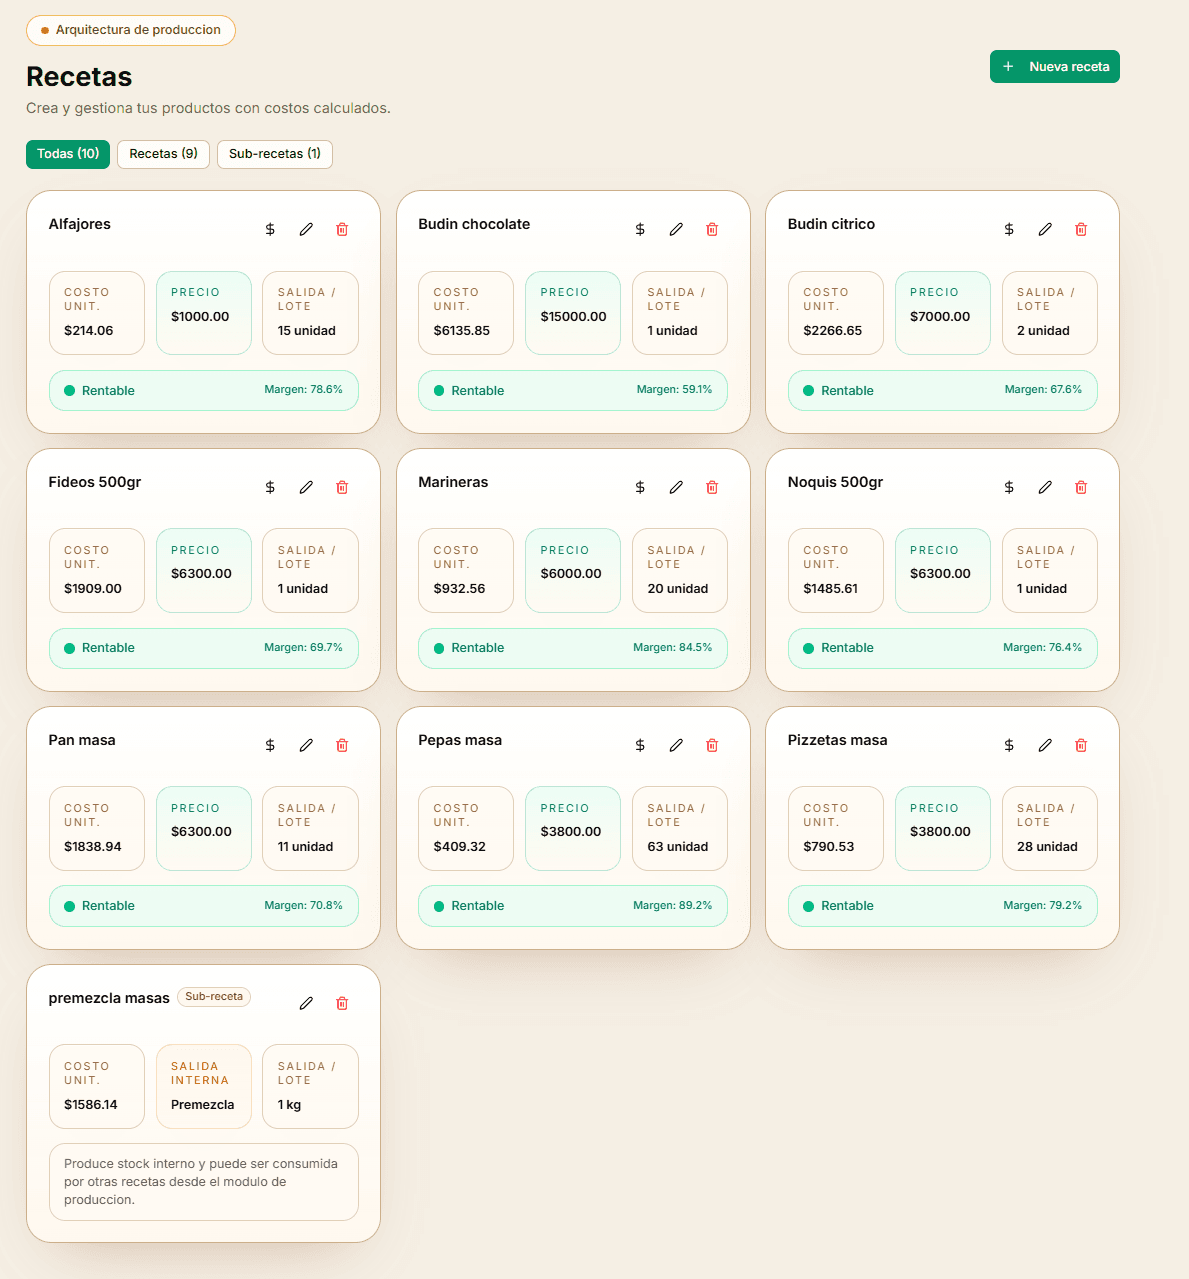Delete the Budin citrico recipe using trash icon
Image resolution: width=1189 pixels, height=1279 pixels.
pos(1081,229)
